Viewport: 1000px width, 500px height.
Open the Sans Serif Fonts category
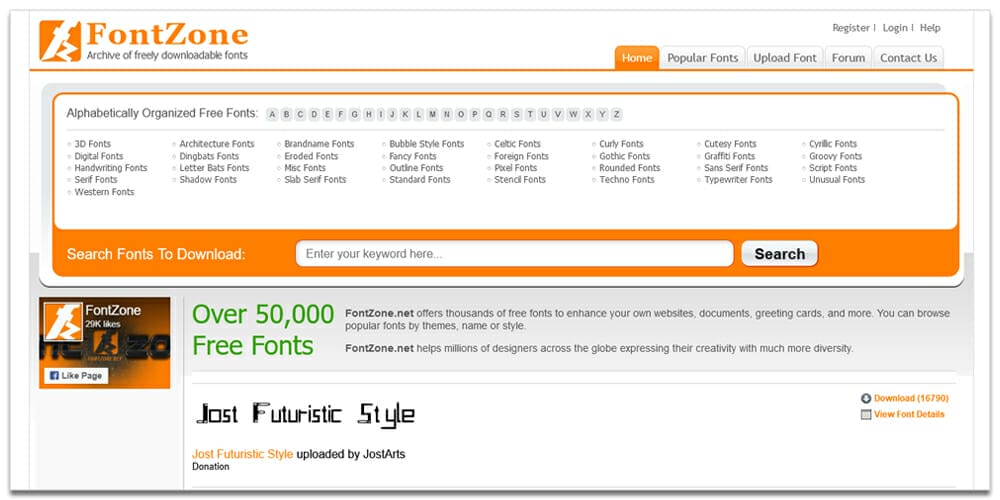736,168
